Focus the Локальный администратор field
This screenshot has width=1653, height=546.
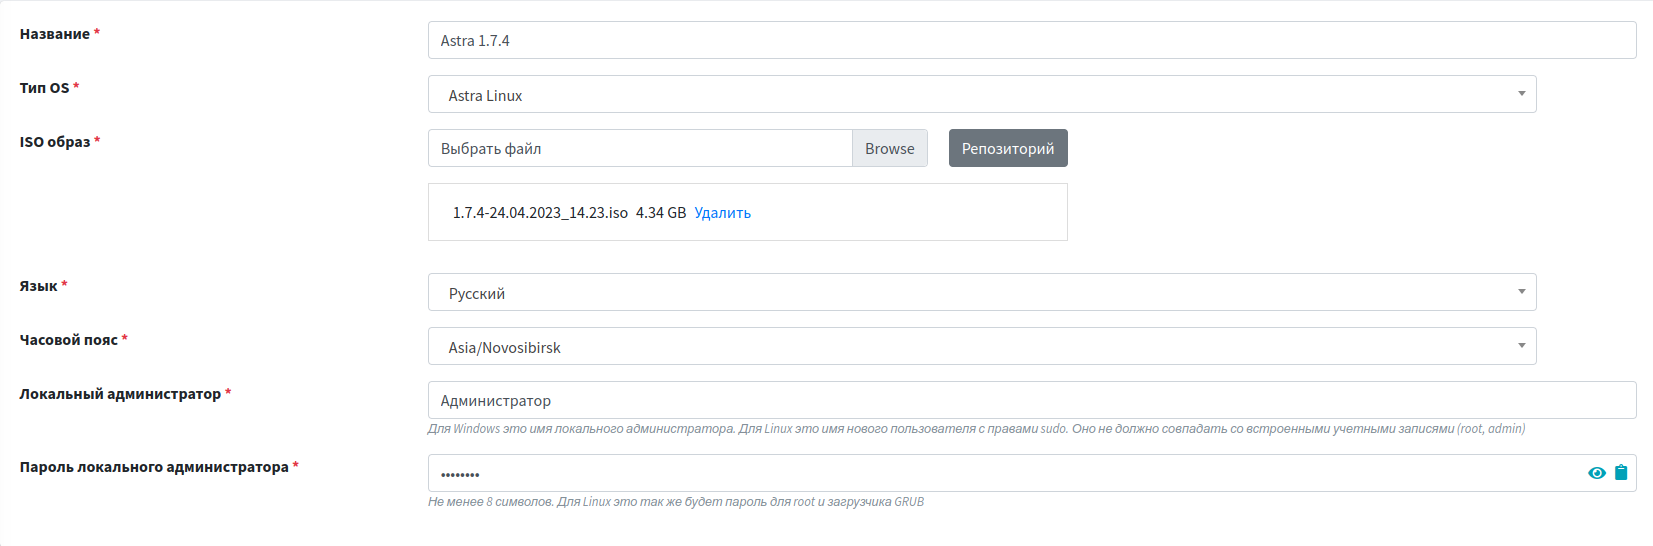tap(1032, 400)
